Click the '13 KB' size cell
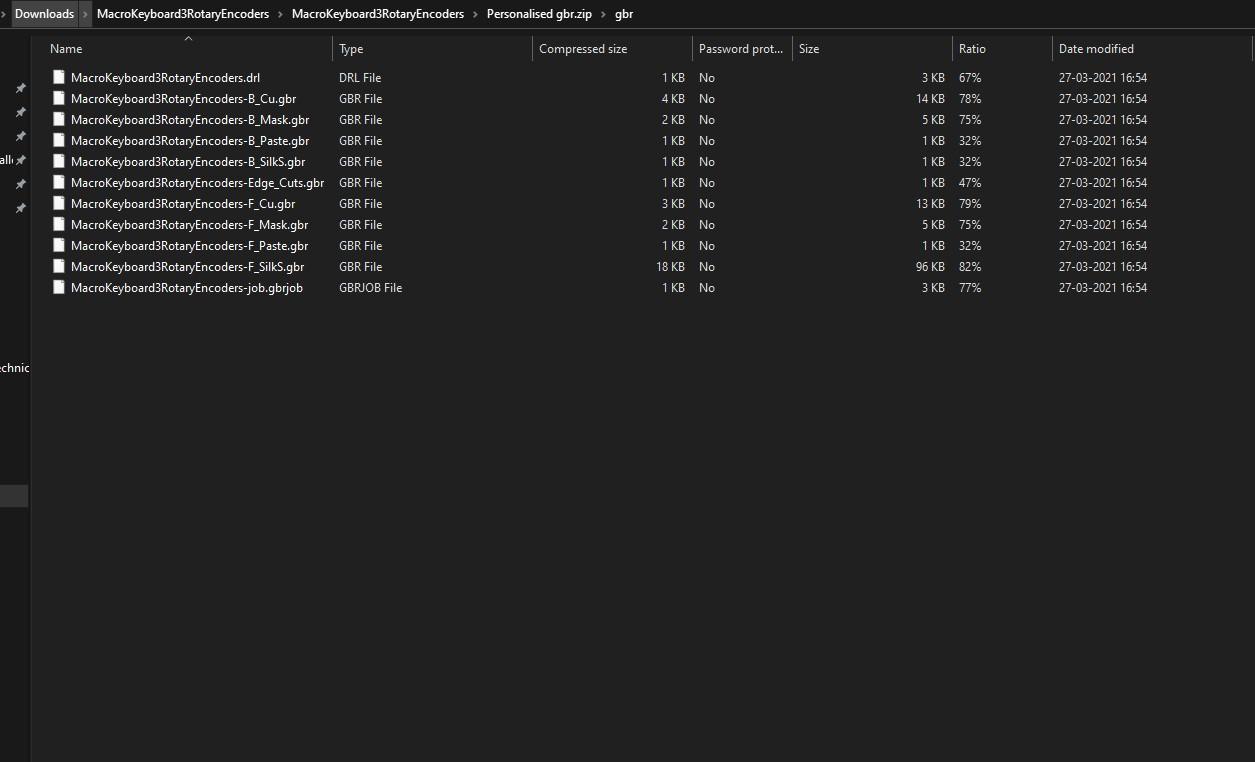The height and width of the screenshot is (762, 1255). (x=930, y=203)
